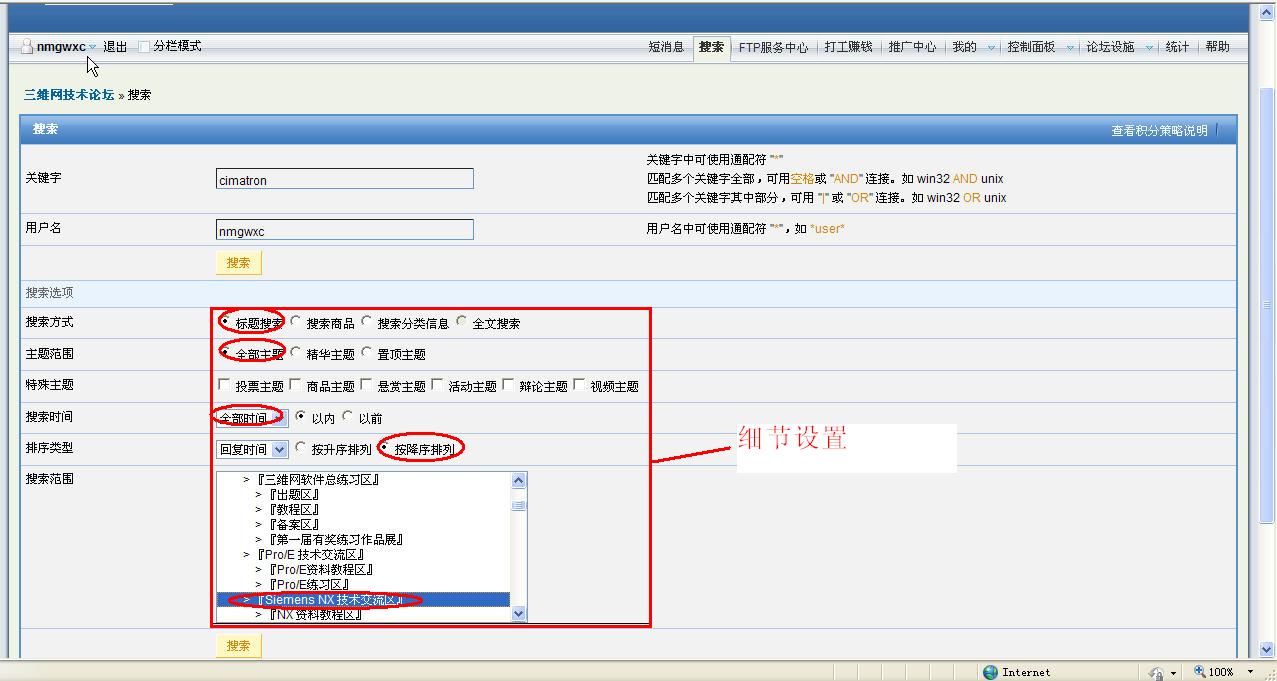Open the nmgwxc username dropdown arrow

93,47
